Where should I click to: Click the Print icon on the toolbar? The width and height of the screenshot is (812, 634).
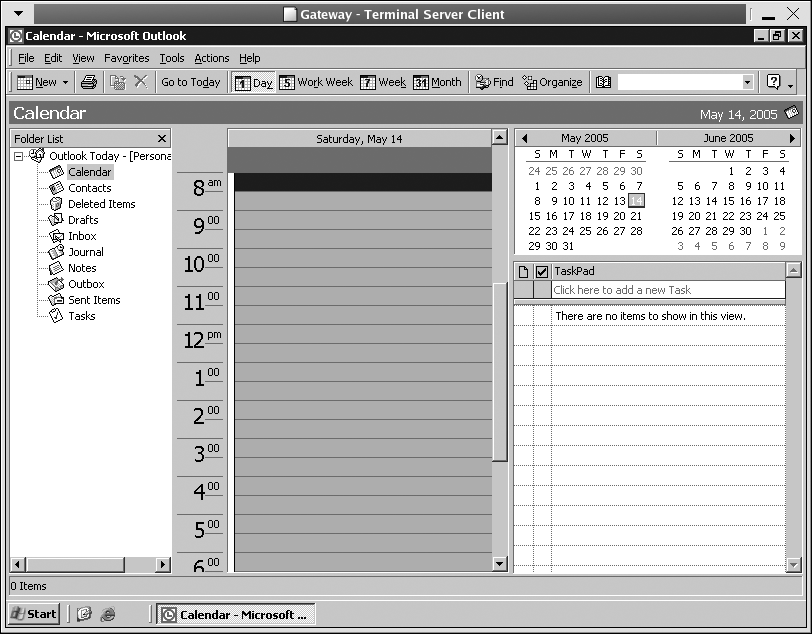tap(88, 82)
